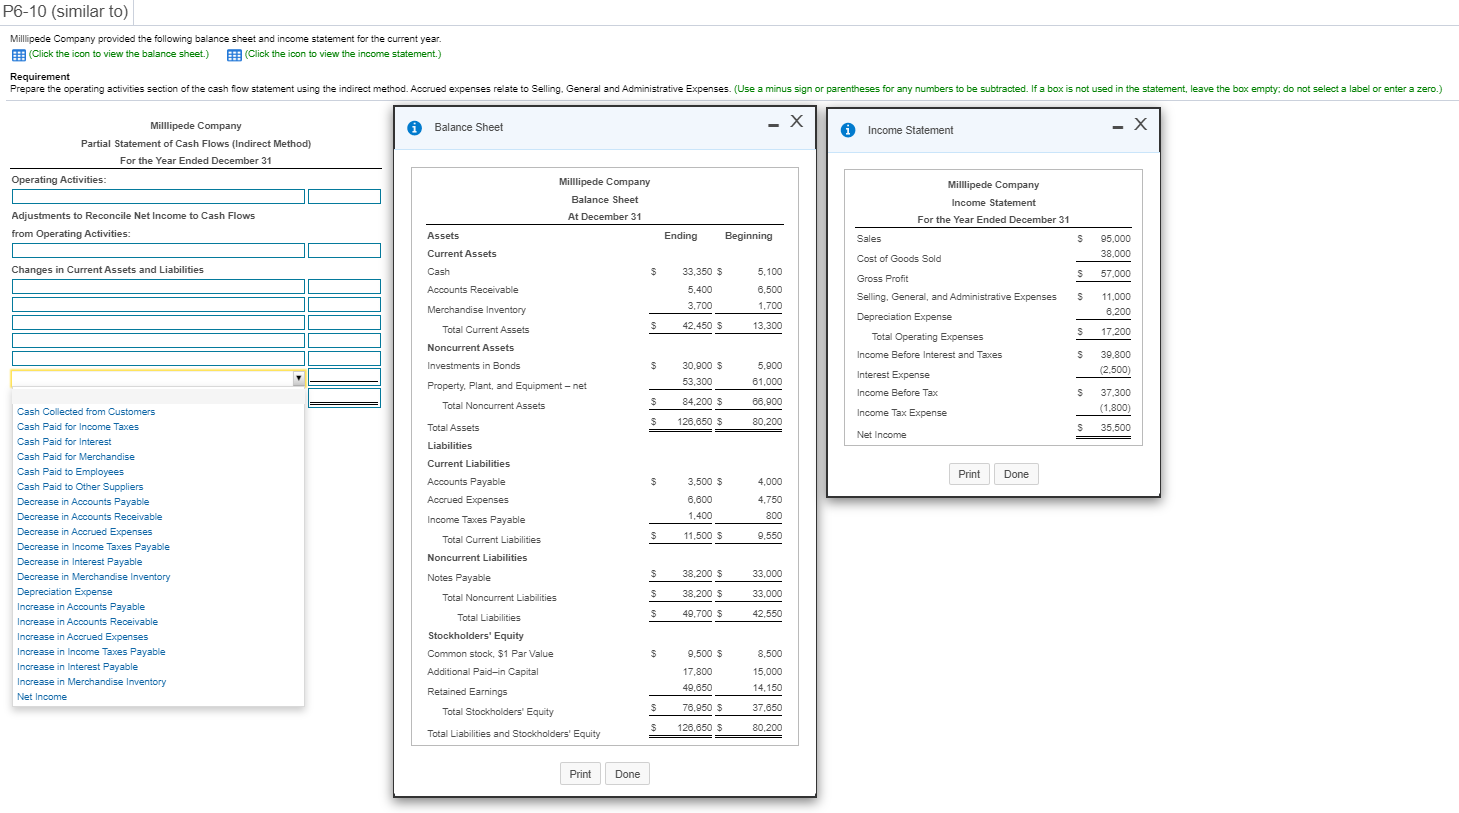The image size is (1459, 813).
Task: Choose 'Decrease in Income Taxes Payable' option
Action: [93, 547]
